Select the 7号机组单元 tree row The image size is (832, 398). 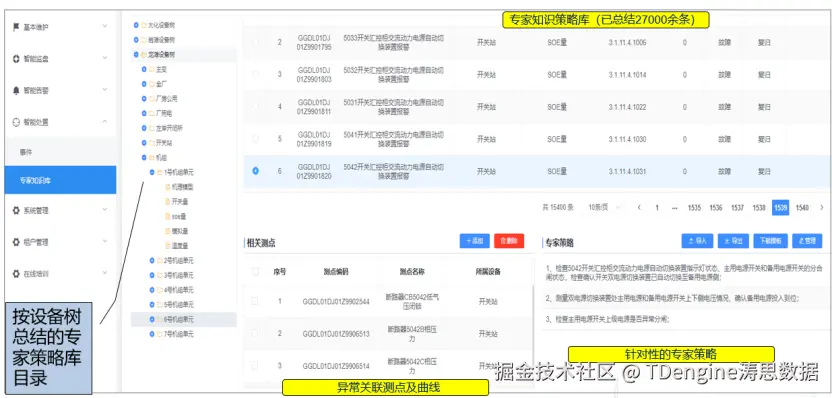point(184,334)
